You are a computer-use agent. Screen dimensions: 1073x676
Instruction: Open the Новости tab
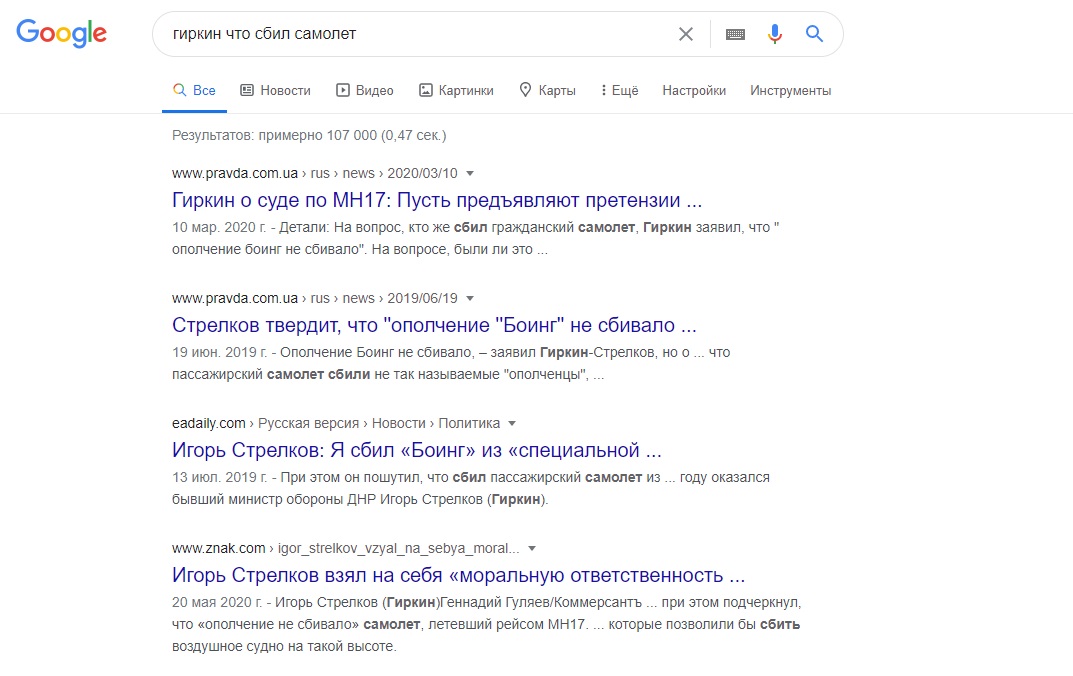point(275,90)
